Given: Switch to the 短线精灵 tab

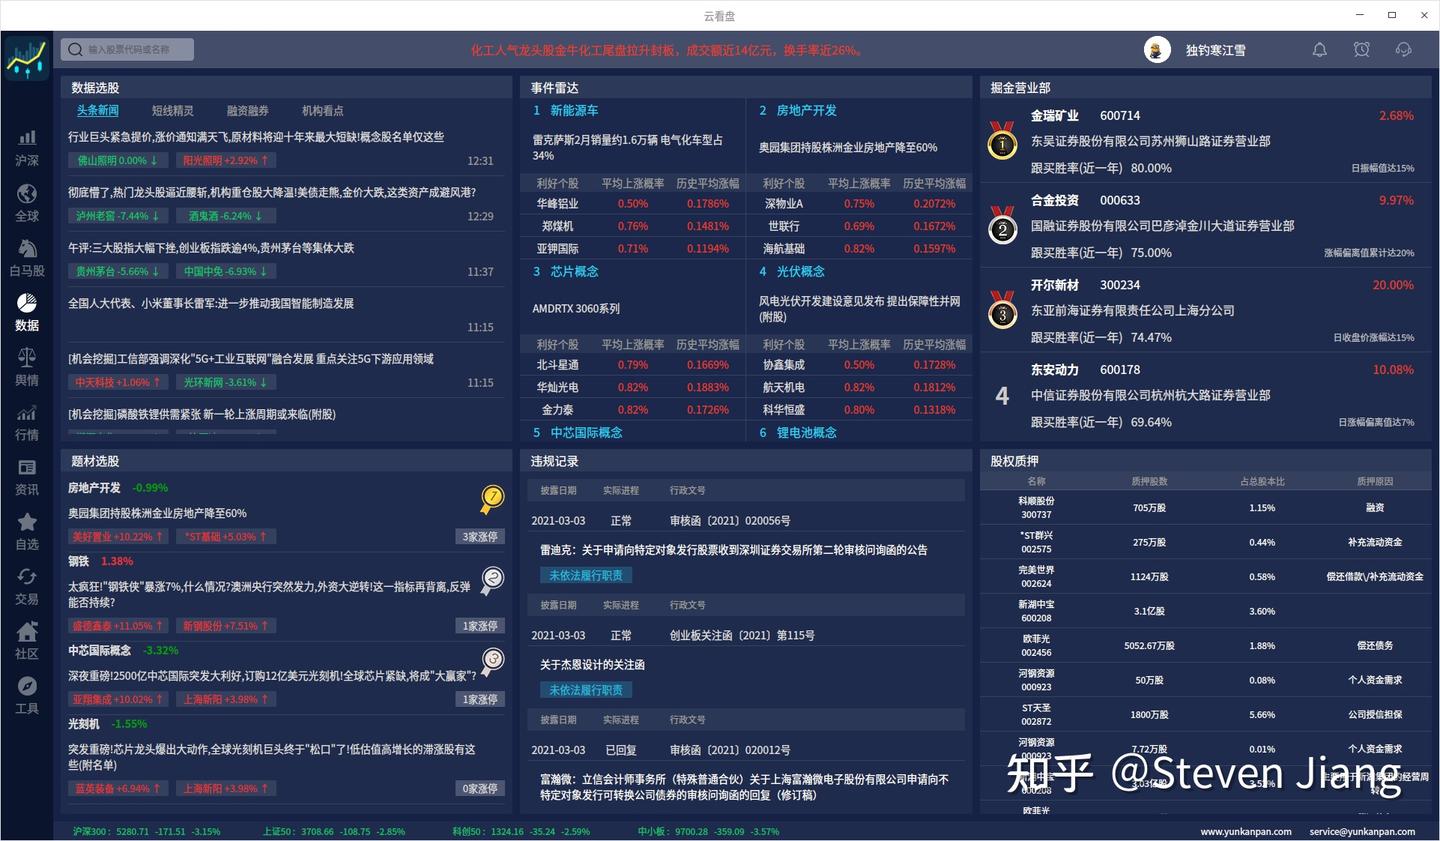Looking at the screenshot, I should pyautogui.click(x=172, y=111).
